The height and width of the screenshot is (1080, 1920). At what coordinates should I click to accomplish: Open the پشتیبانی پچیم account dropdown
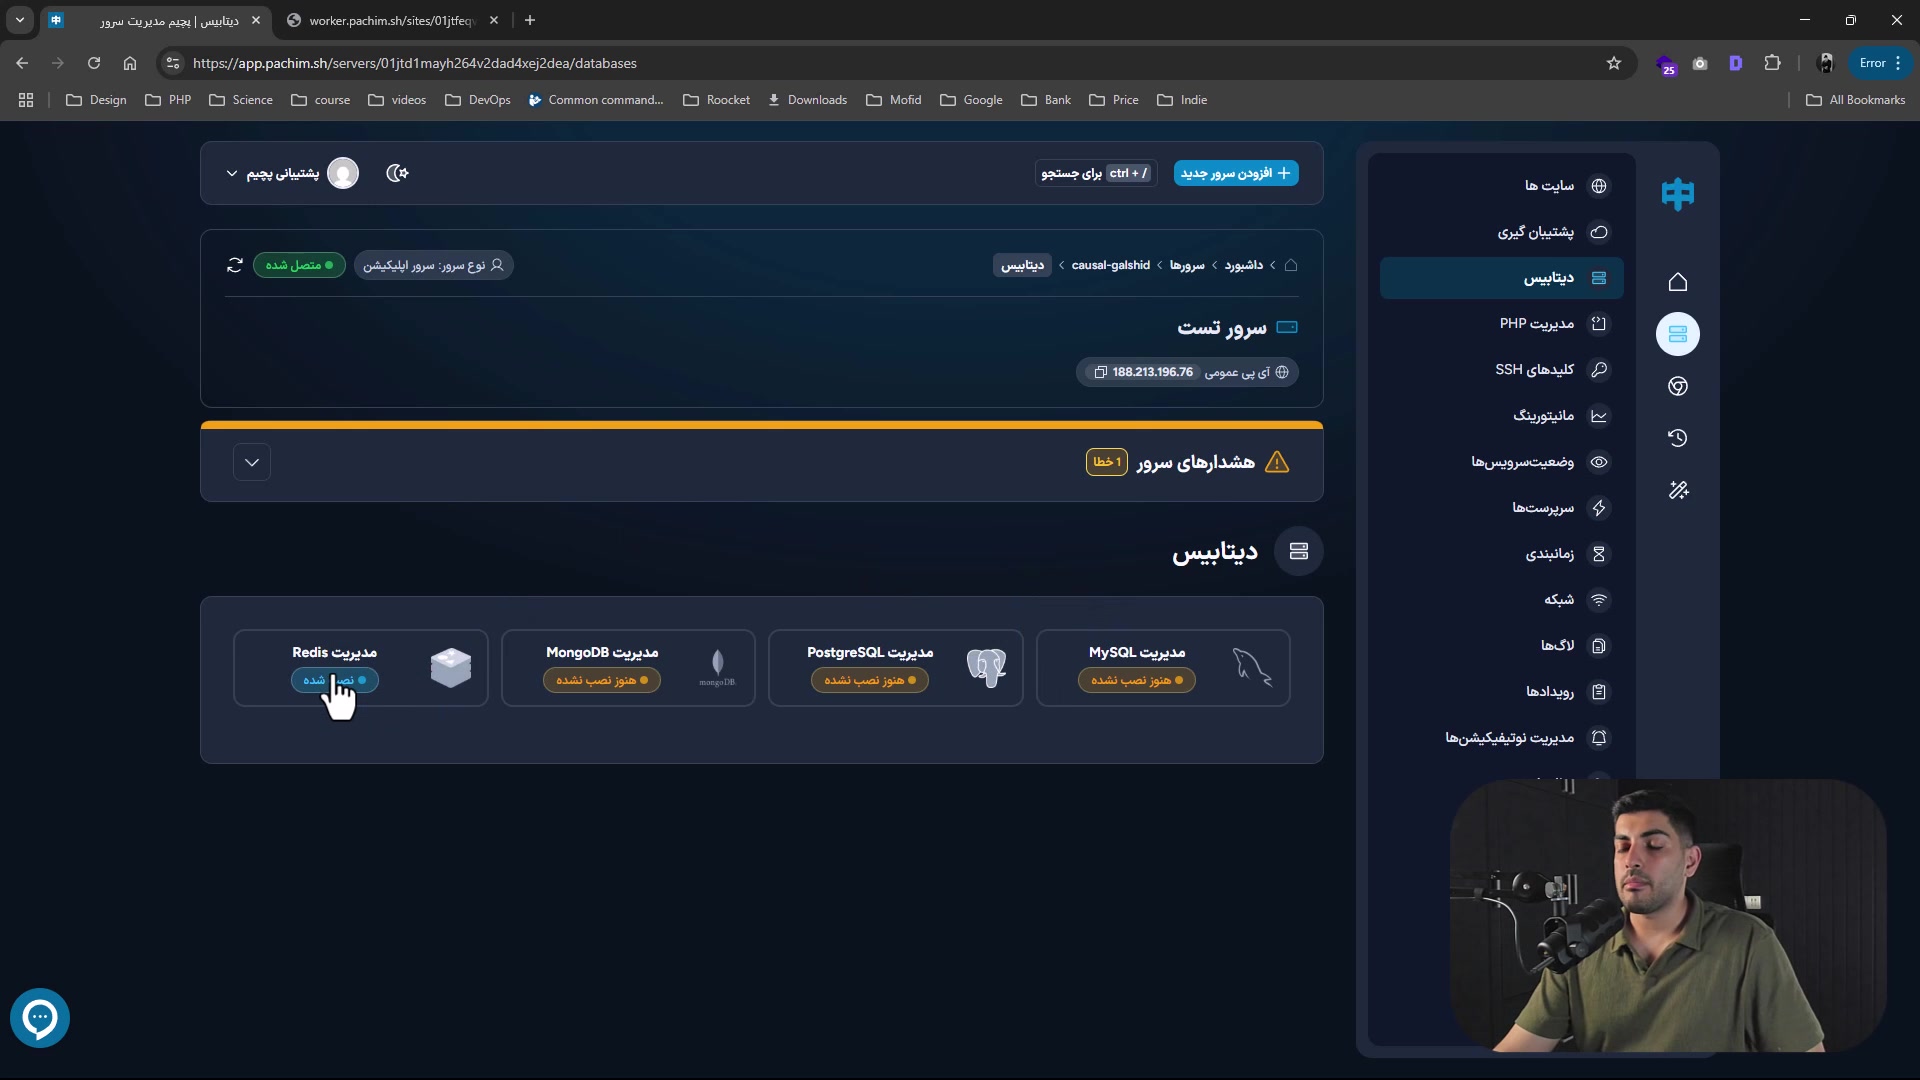(x=292, y=173)
